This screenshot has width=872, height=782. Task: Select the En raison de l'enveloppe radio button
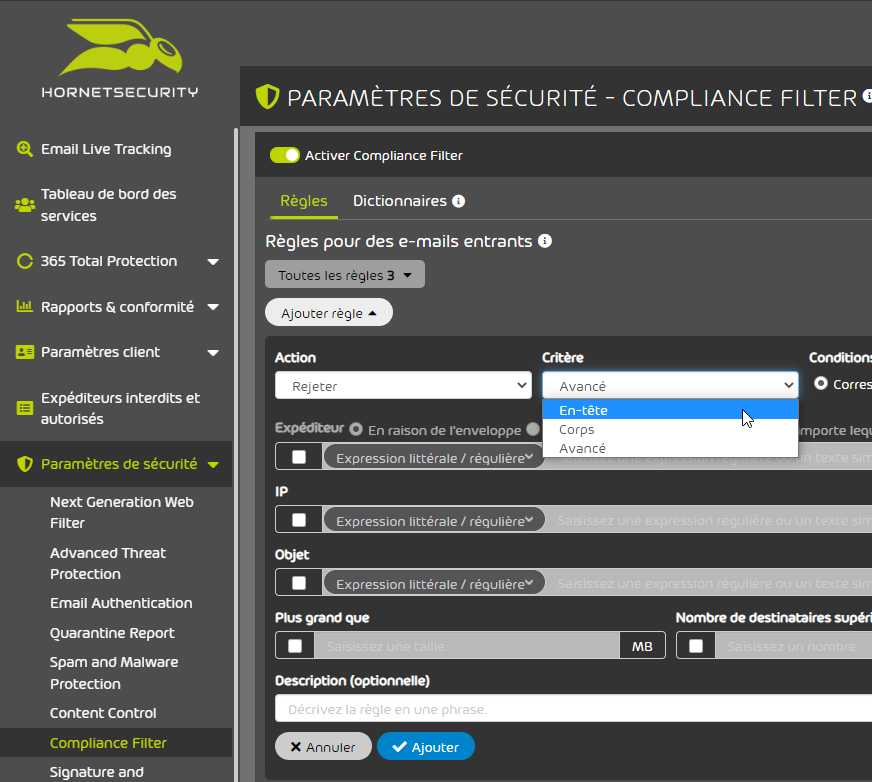pyautogui.click(x=356, y=430)
